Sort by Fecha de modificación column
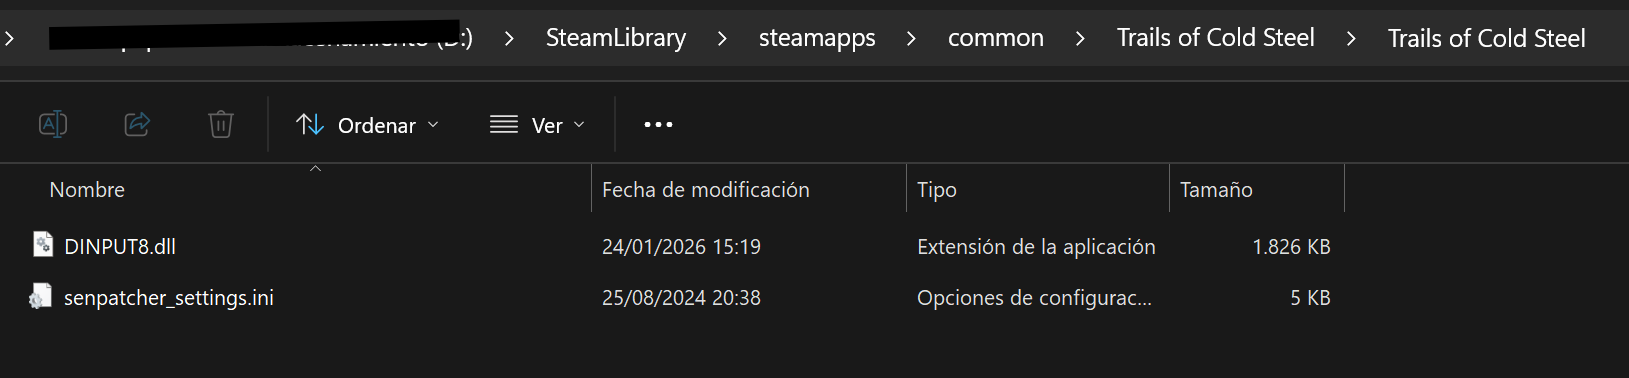Viewport: 1629px width, 378px height. pyautogui.click(x=706, y=190)
